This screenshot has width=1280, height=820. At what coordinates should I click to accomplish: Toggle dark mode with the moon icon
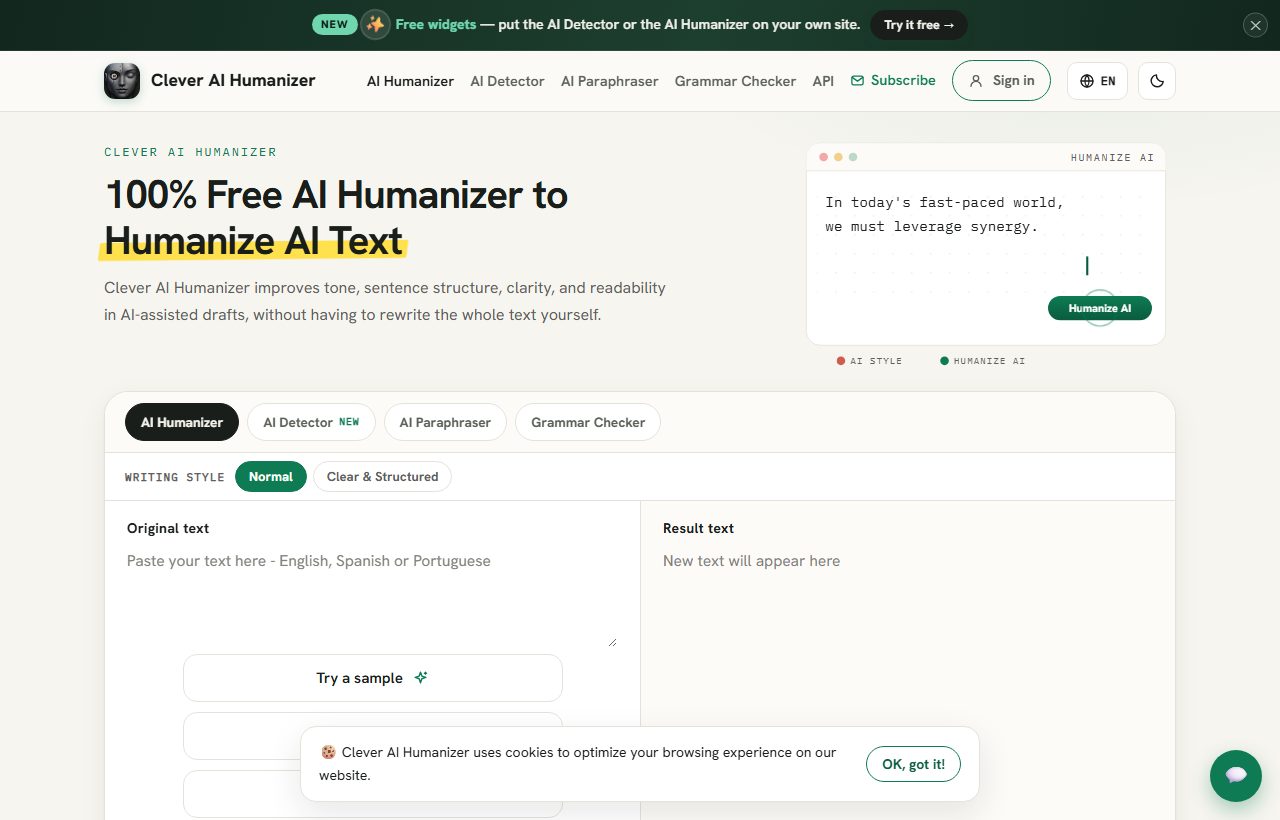pos(1157,81)
